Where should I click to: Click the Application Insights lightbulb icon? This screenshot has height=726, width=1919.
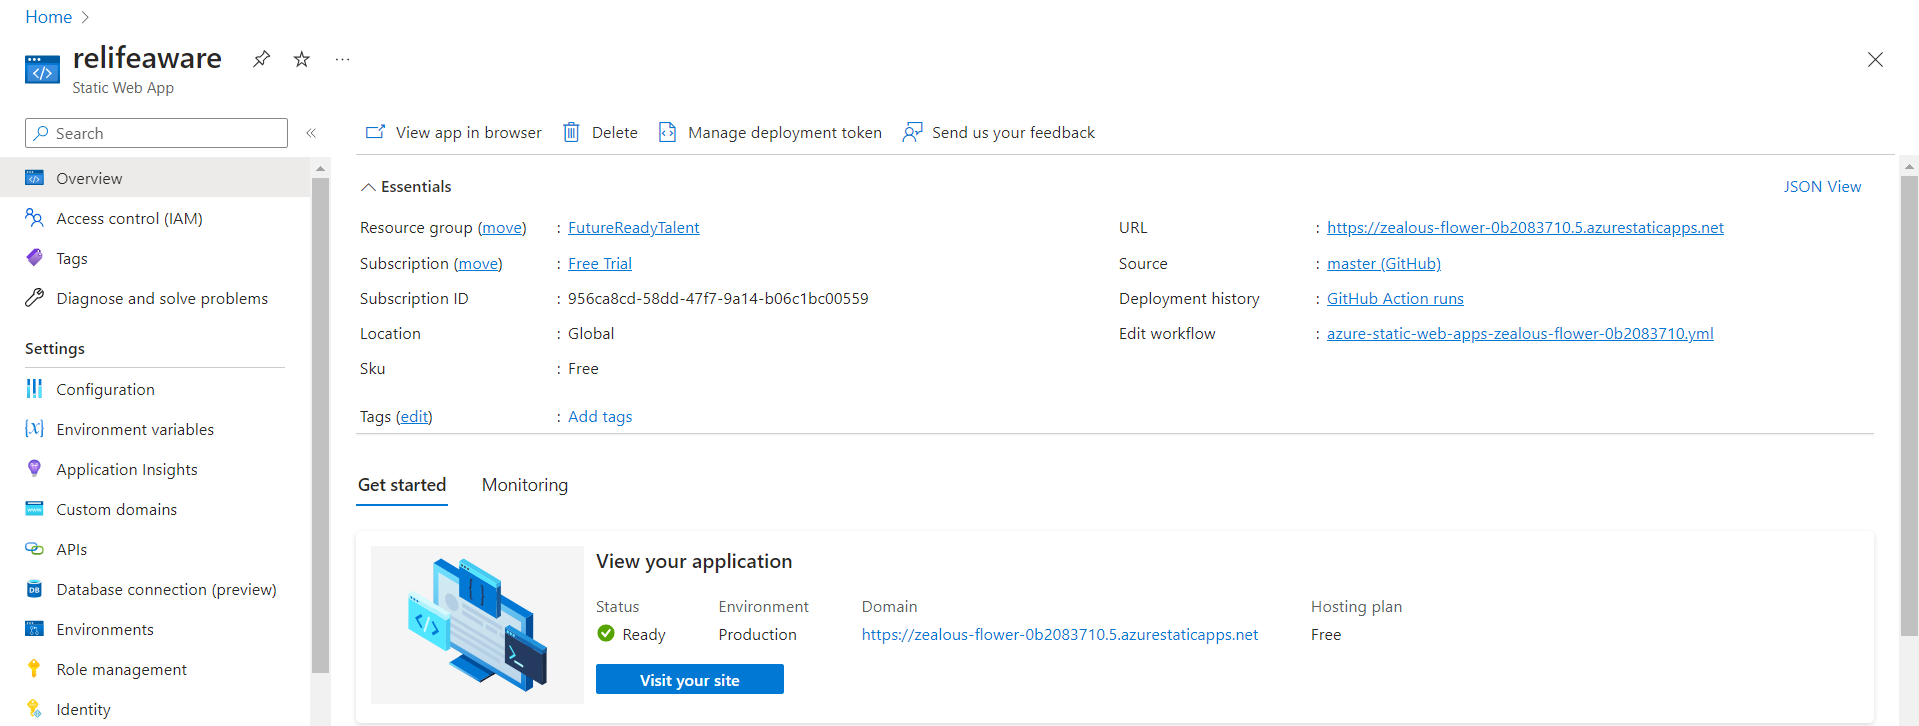(x=34, y=469)
